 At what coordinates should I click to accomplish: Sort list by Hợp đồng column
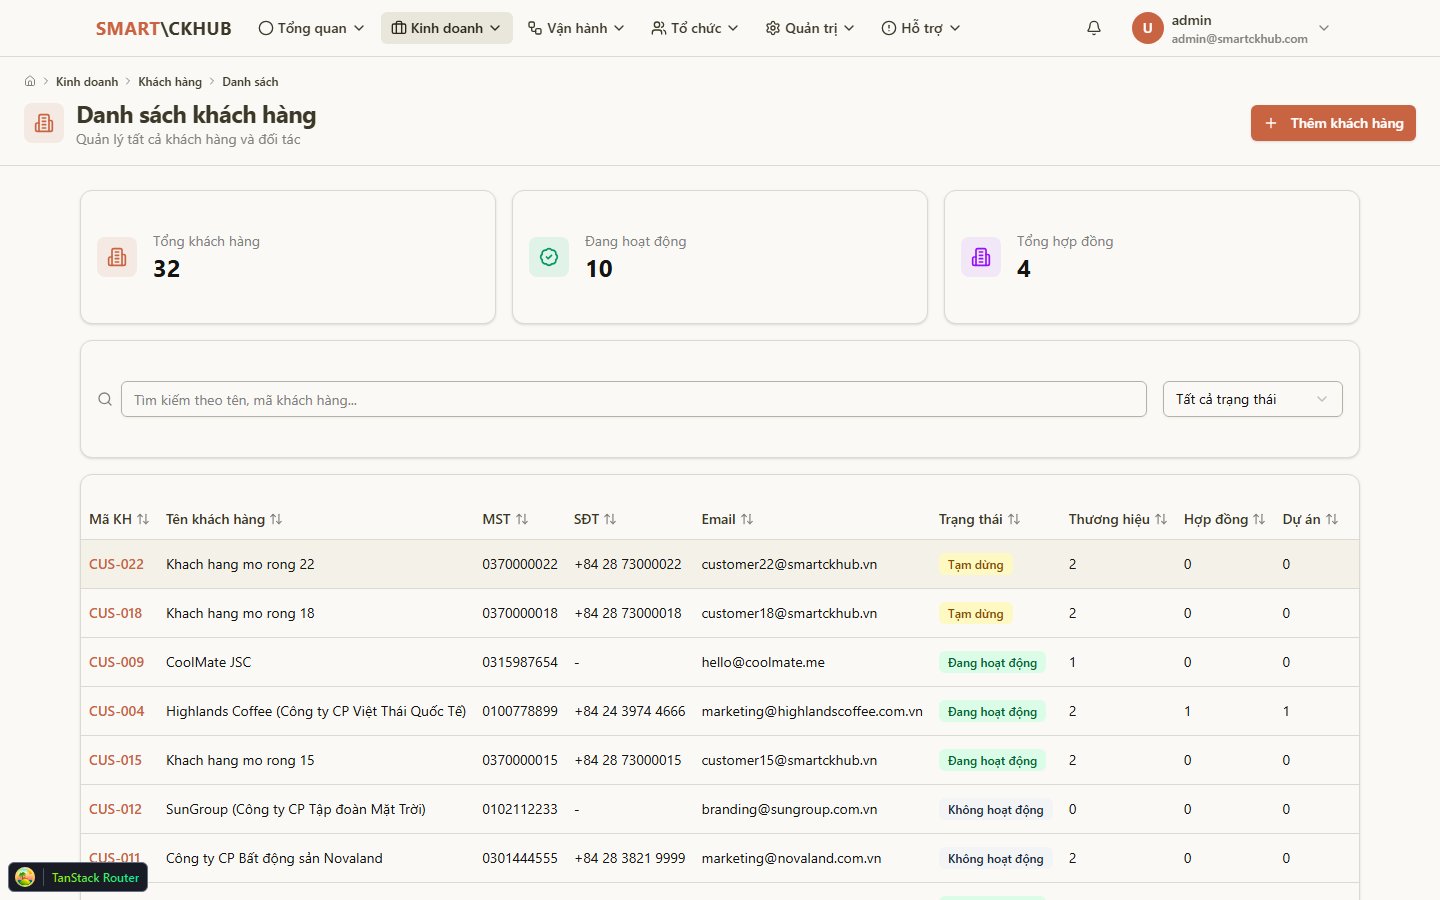(x=1259, y=519)
